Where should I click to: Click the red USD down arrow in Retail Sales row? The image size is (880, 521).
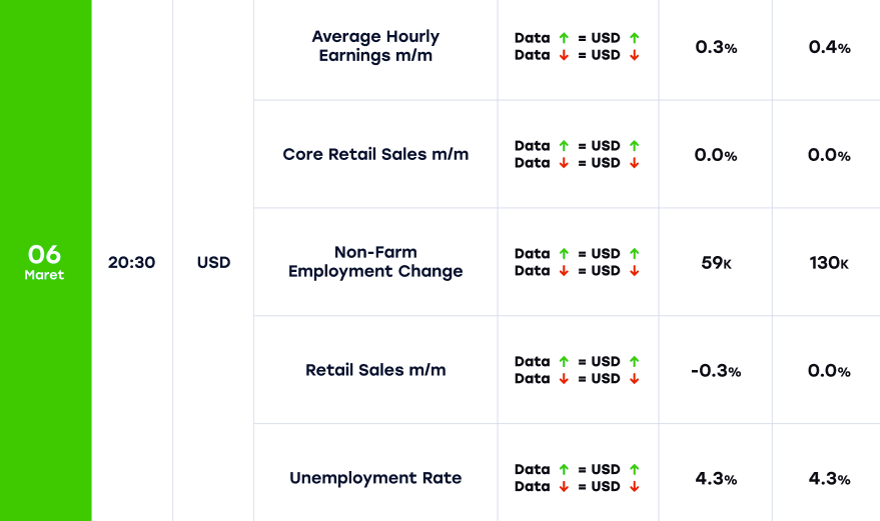click(x=634, y=379)
